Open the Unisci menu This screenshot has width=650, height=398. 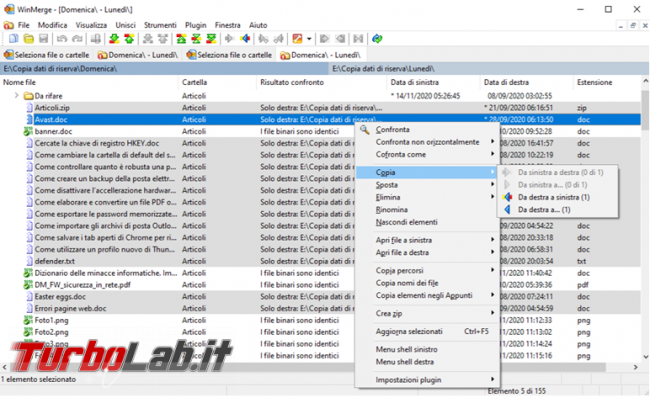[126, 25]
